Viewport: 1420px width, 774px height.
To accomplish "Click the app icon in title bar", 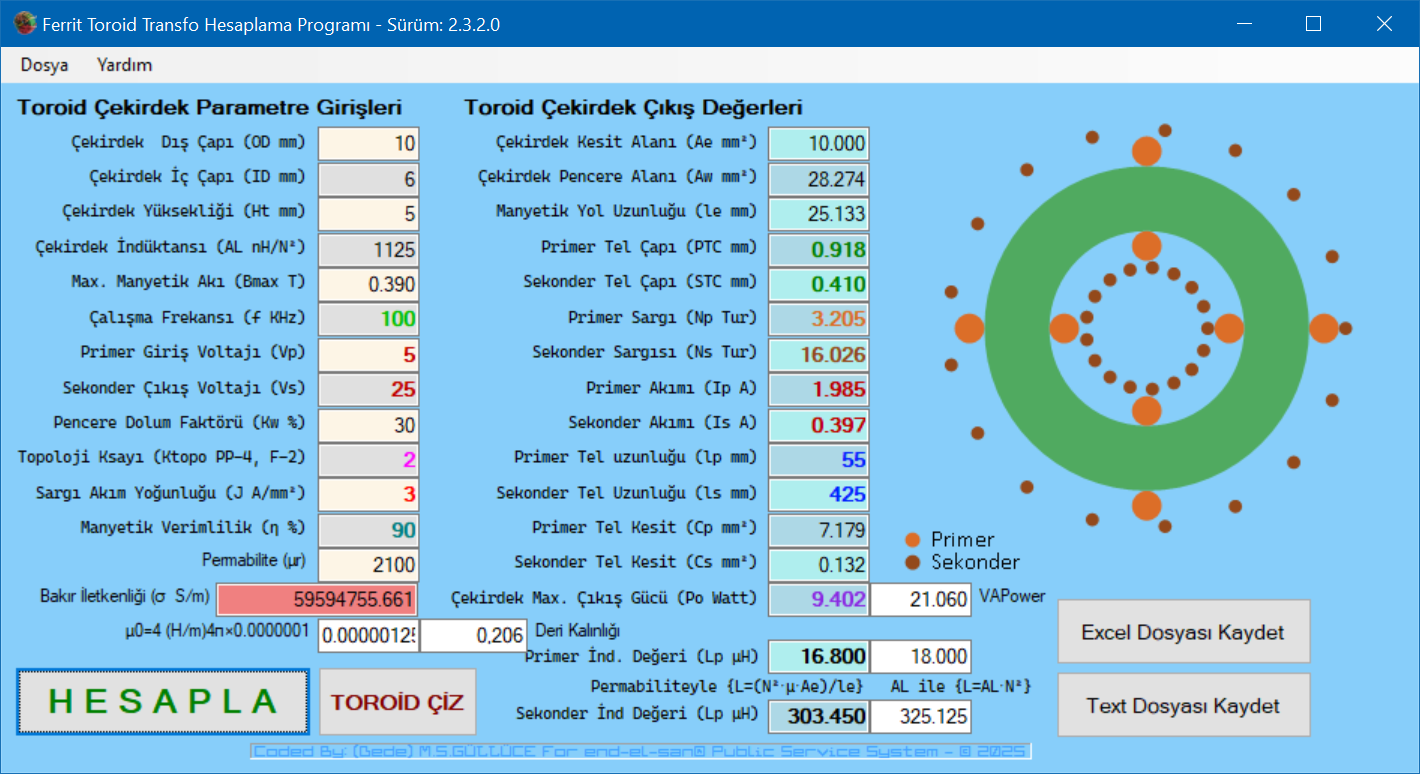I will tap(25, 24).
